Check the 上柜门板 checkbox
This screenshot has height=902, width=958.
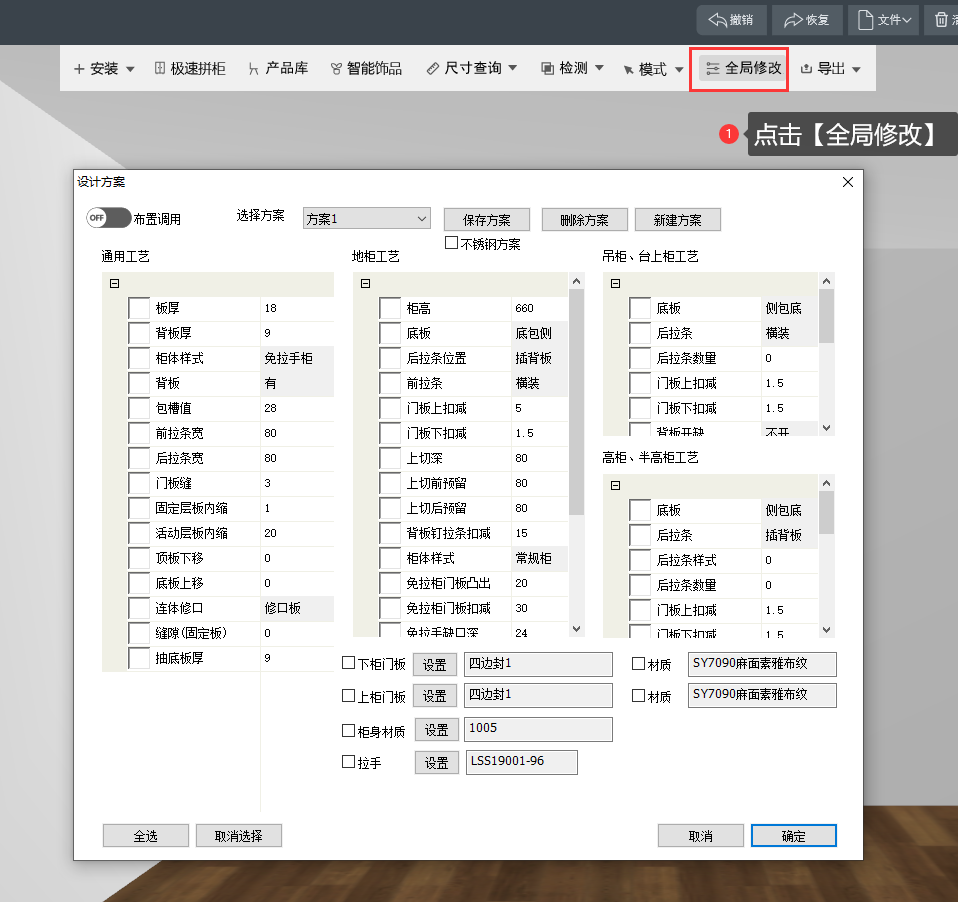(348, 695)
